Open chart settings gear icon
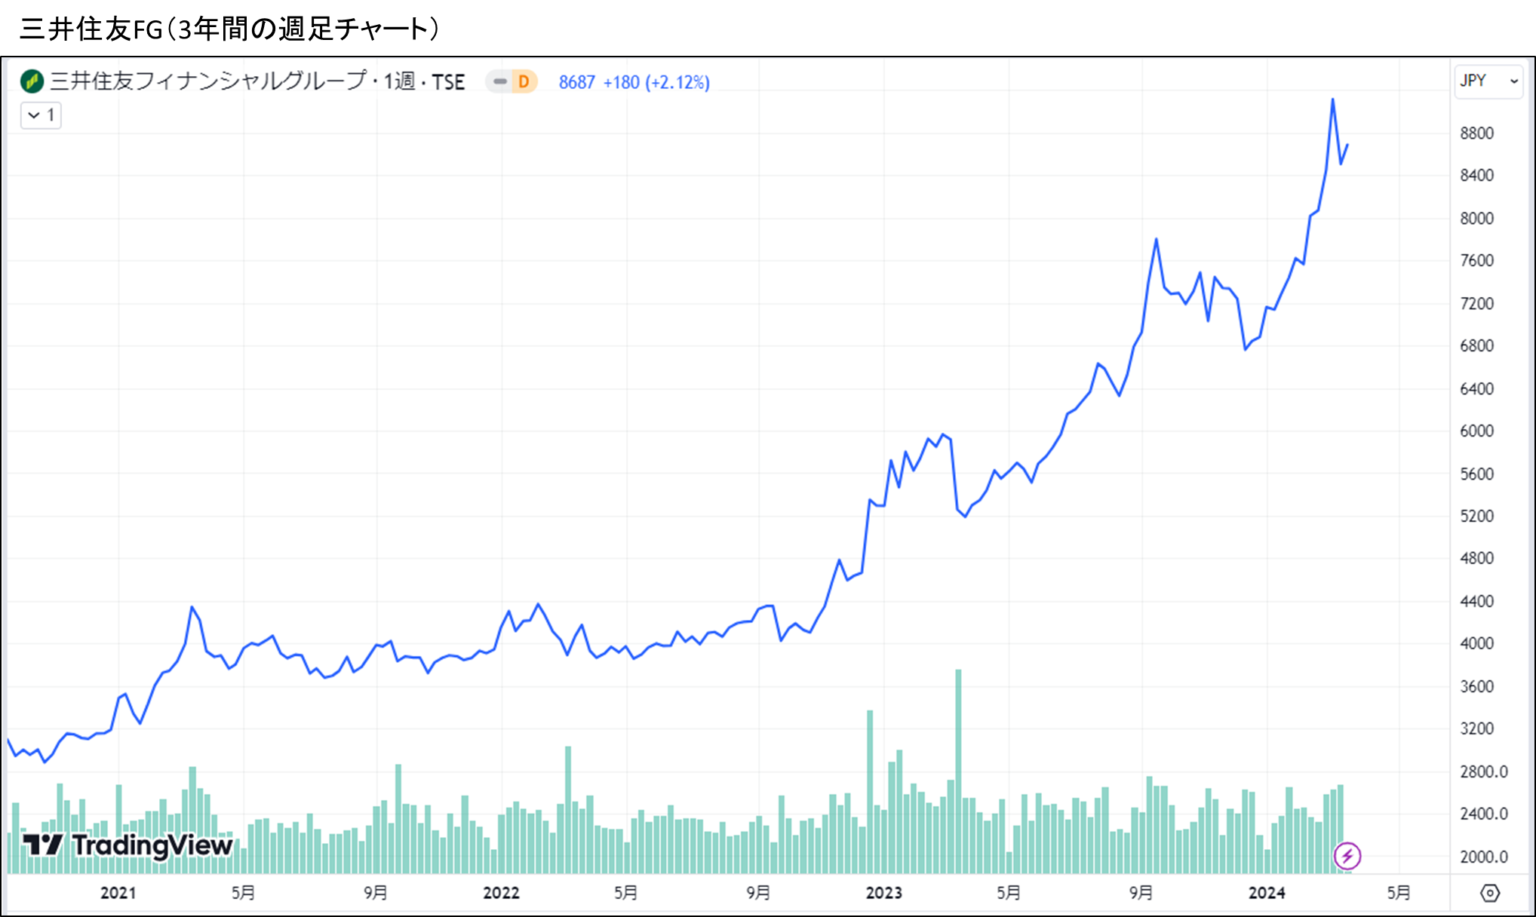This screenshot has height=917, width=1536. coord(1490,893)
